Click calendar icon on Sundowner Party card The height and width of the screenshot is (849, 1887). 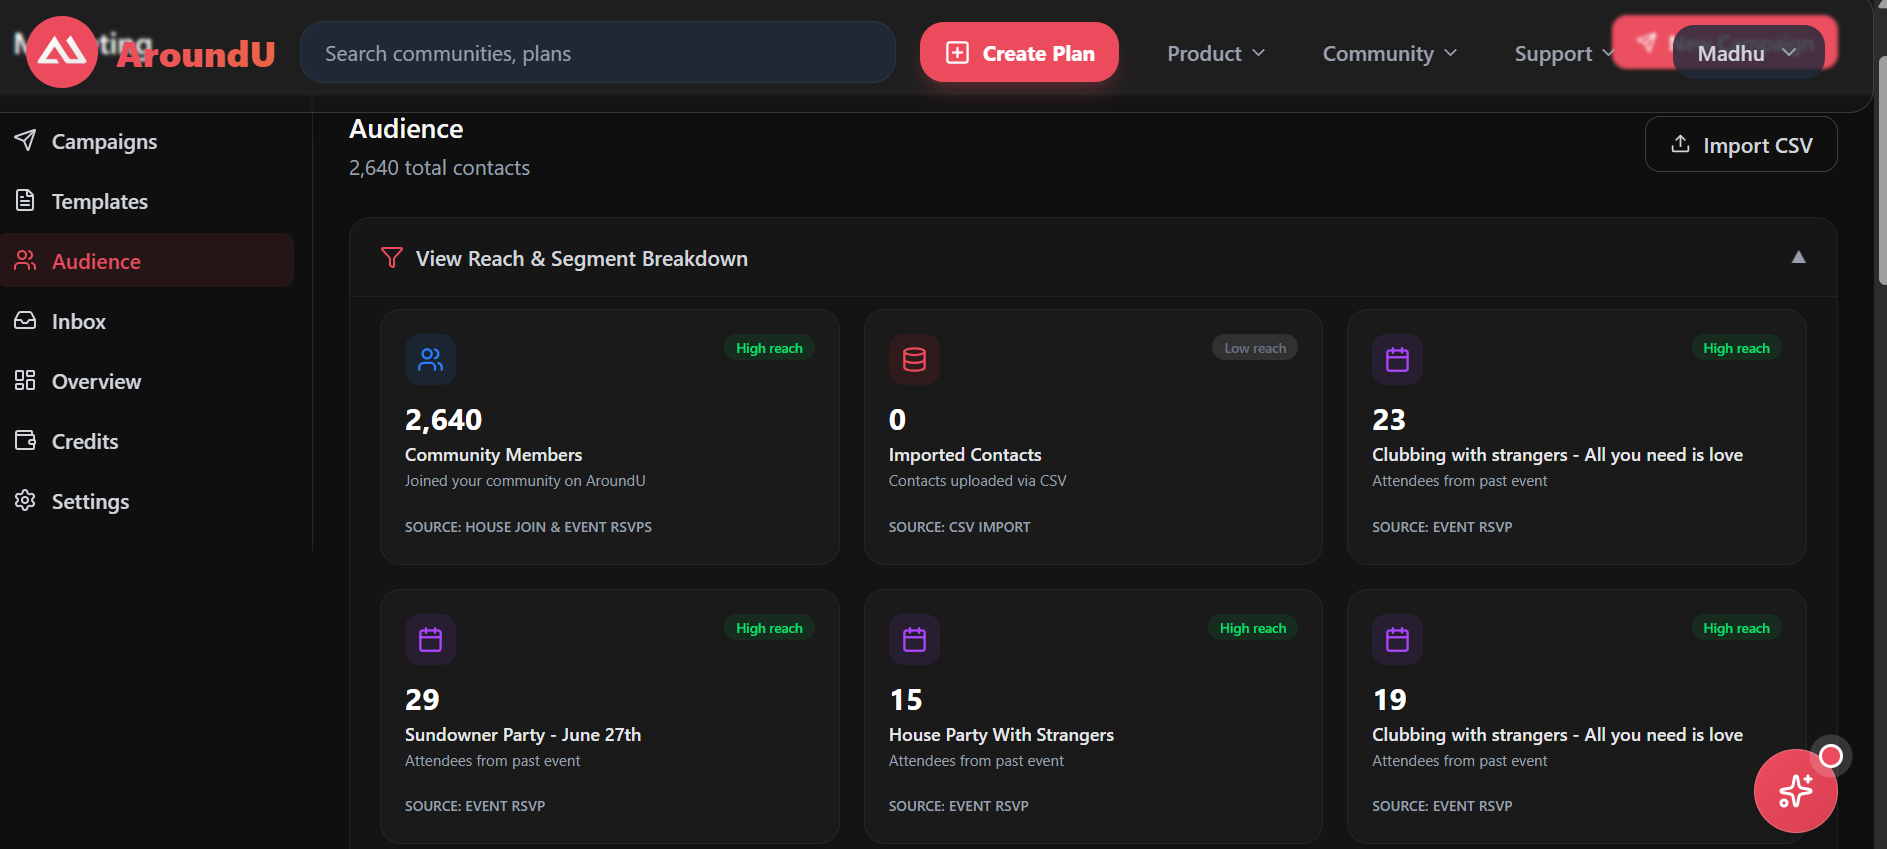[430, 639]
